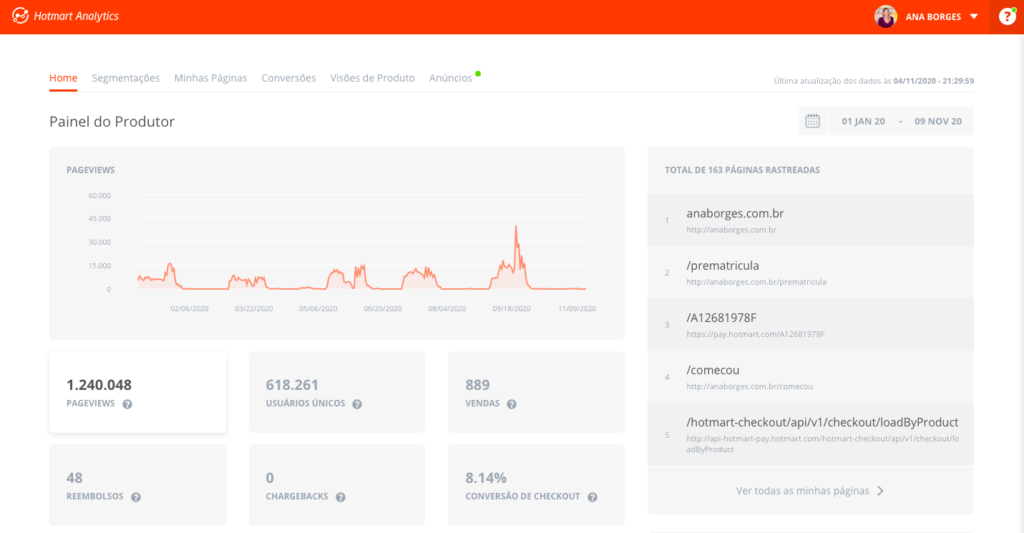The width and height of the screenshot is (1024, 533).
Task: Click the 60.000 y-axis label
Action: [x=99, y=195]
